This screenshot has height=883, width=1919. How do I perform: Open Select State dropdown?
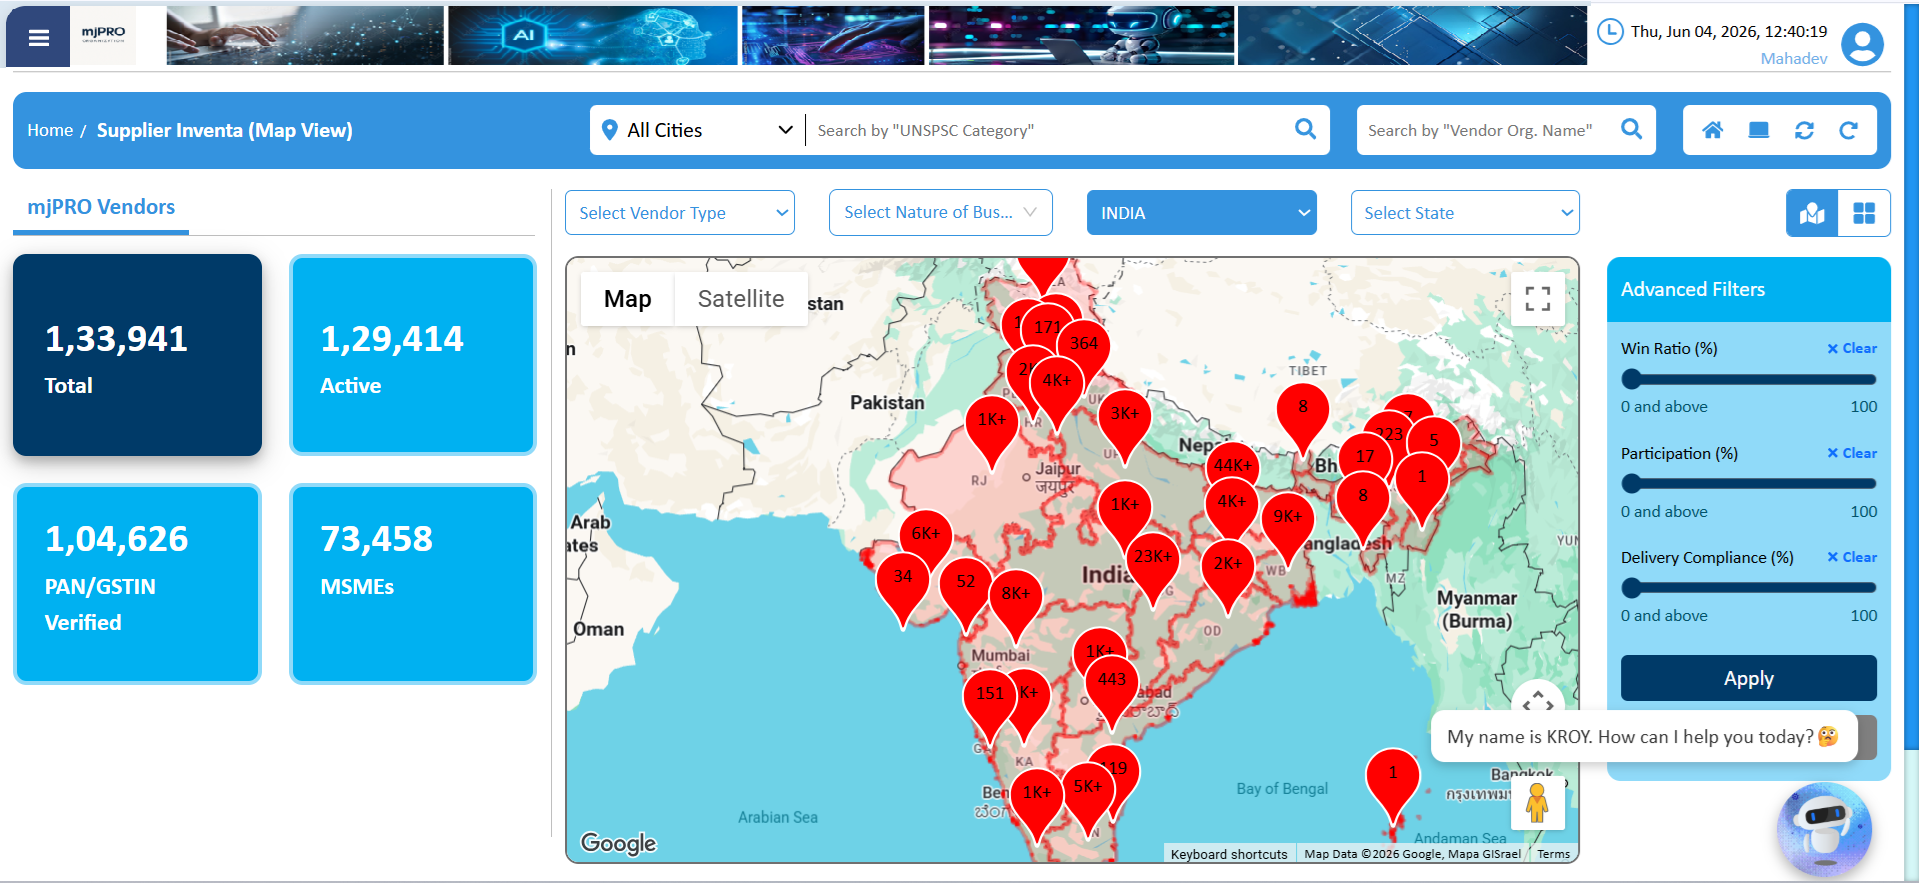(1465, 213)
